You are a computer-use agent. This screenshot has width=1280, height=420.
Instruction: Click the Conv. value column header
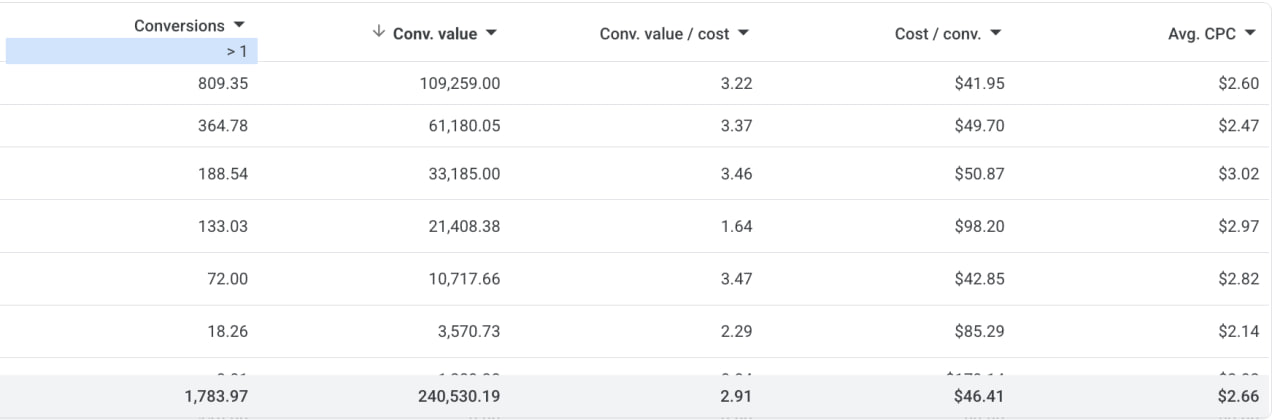point(435,34)
